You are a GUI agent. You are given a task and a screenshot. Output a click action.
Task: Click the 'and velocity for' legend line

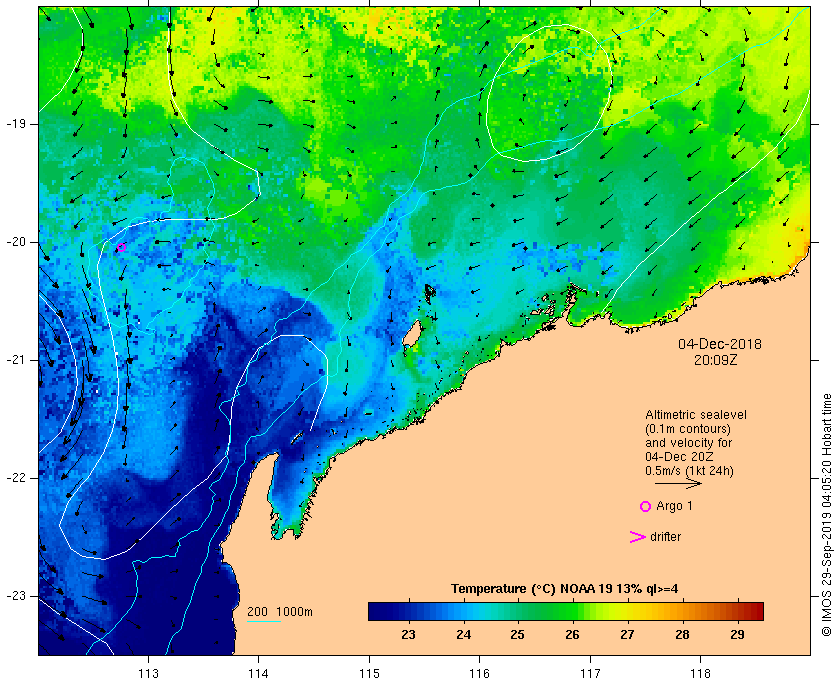click(x=688, y=443)
